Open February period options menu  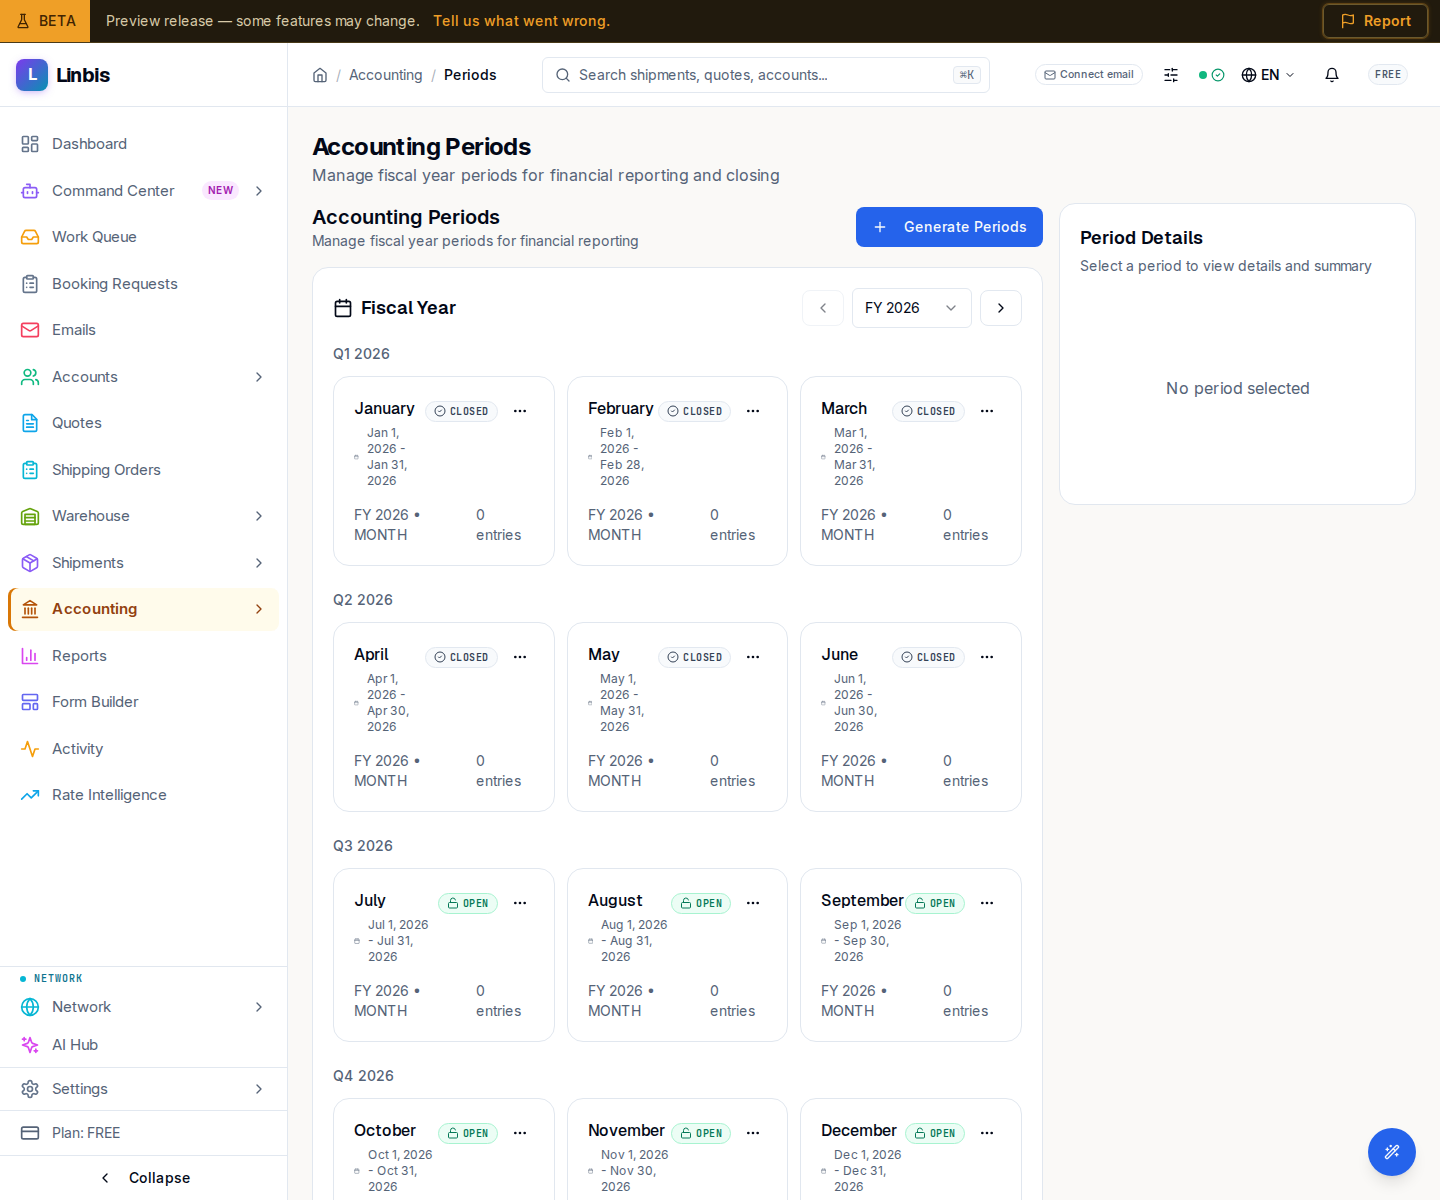pyautogui.click(x=753, y=411)
